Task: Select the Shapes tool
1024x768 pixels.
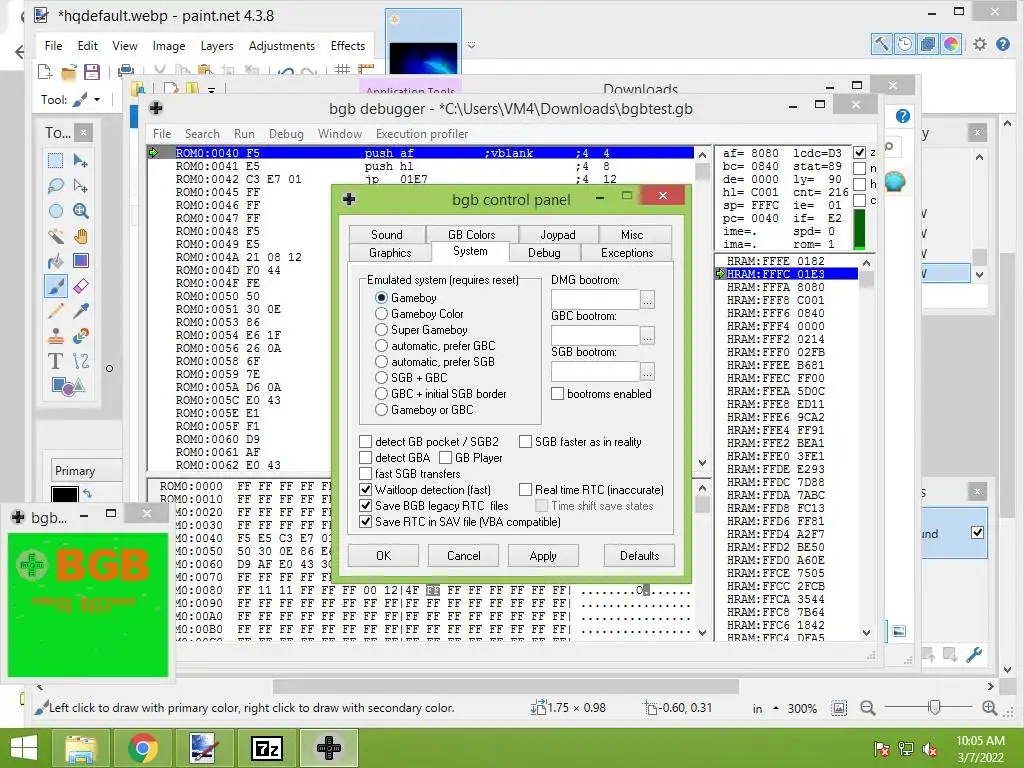Action: coord(68,386)
